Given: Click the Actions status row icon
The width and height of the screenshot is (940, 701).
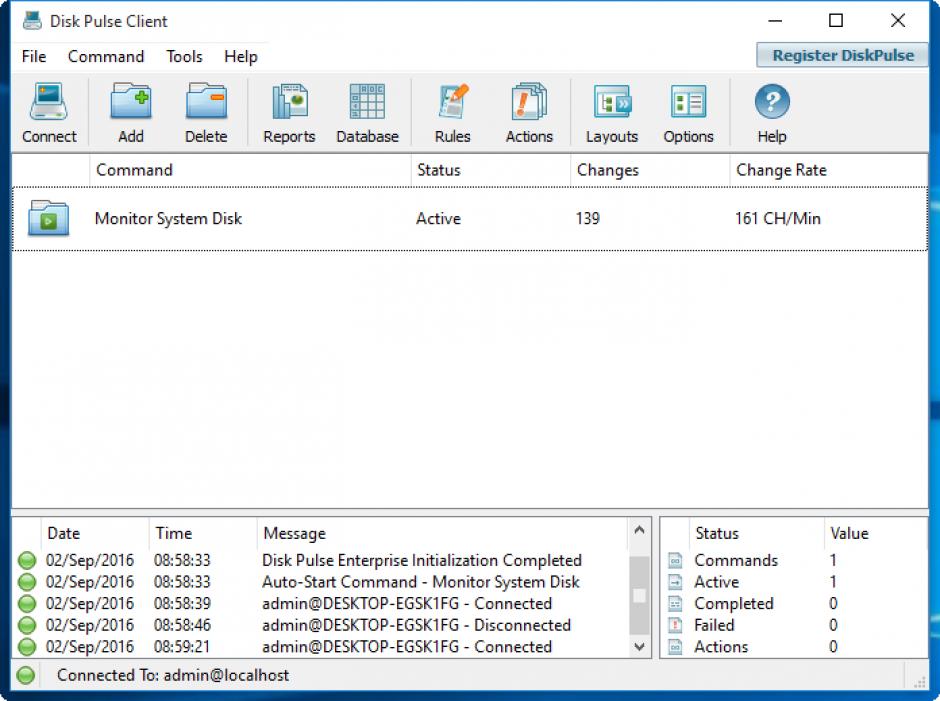Looking at the screenshot, I should pyautogui.click(x=676, y=647).
